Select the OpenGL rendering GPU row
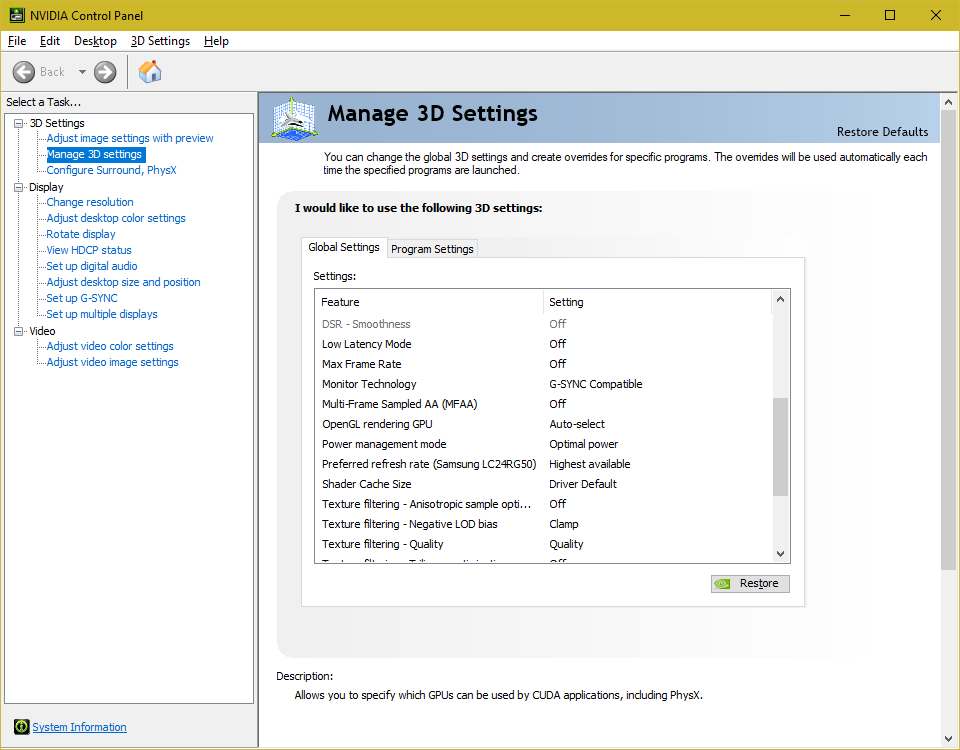This screenshot has height=750, width=960. [x=544, y=424]
